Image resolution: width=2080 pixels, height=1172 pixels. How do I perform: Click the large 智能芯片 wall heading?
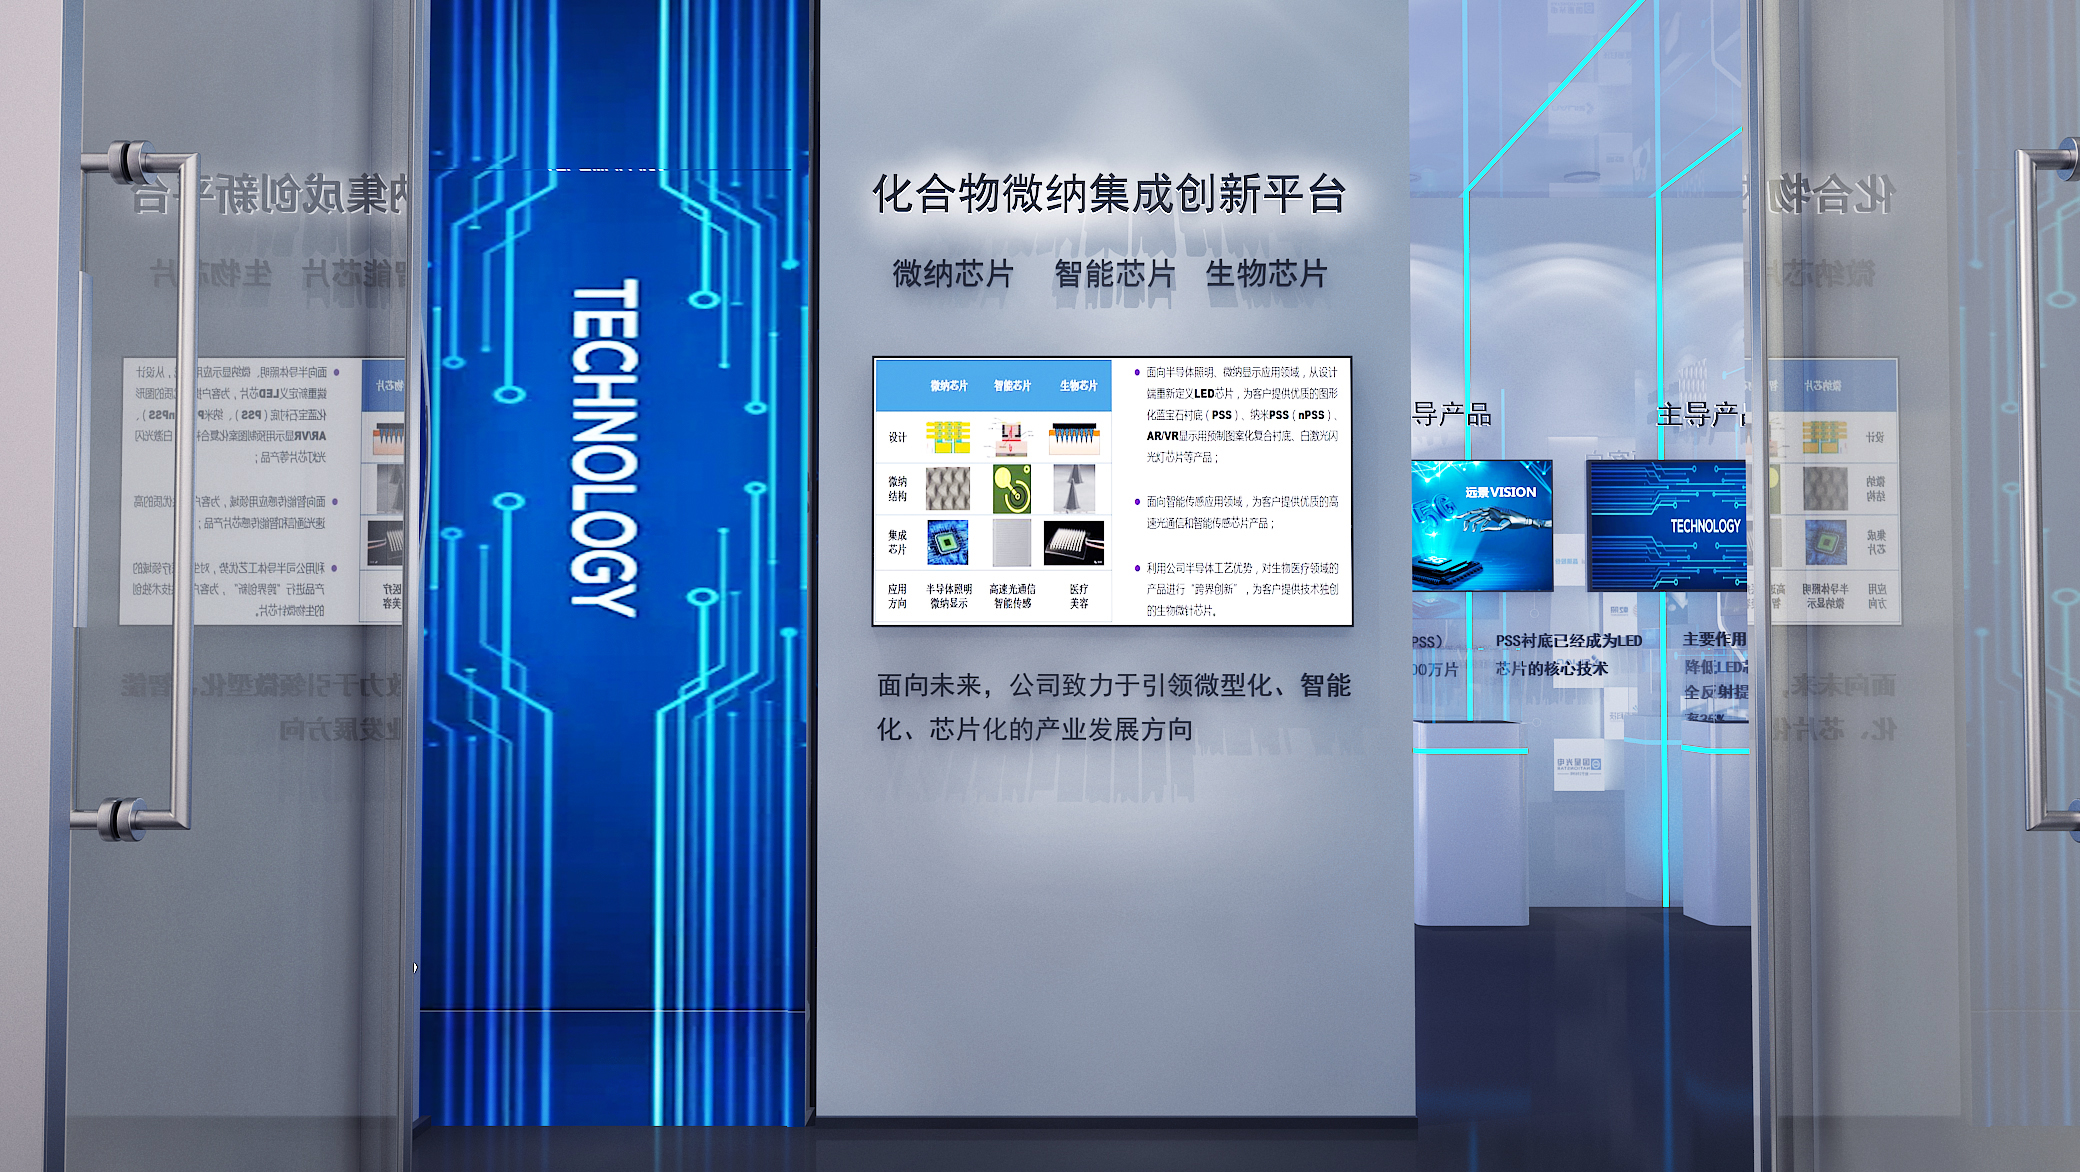[x=1114, y=274]
